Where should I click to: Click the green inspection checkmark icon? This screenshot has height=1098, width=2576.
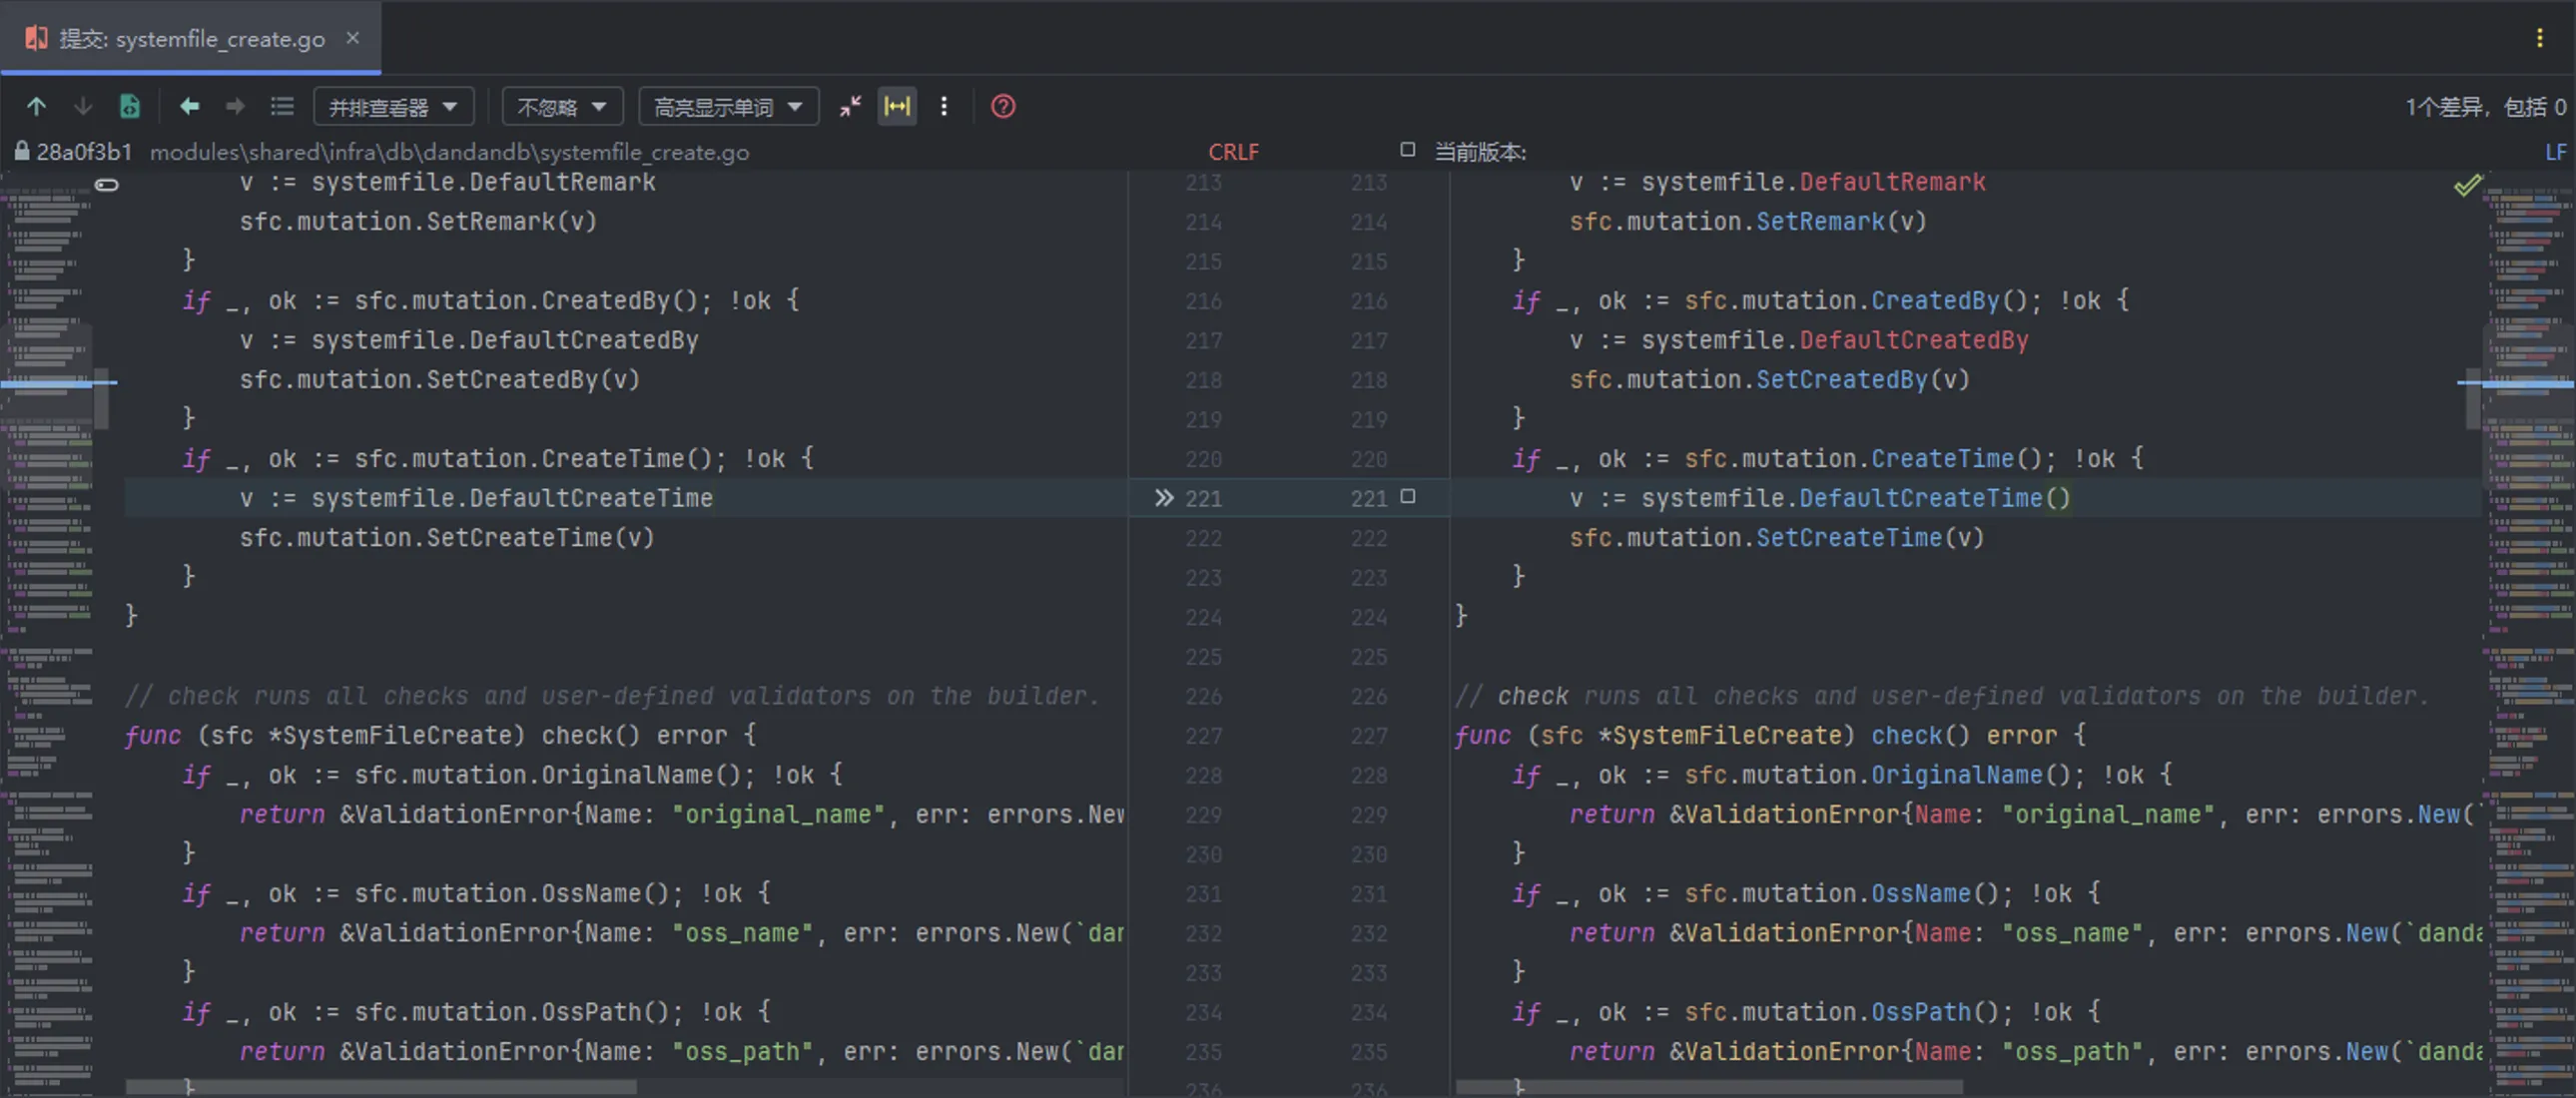pyautogui.click(x=2466, y=185)
